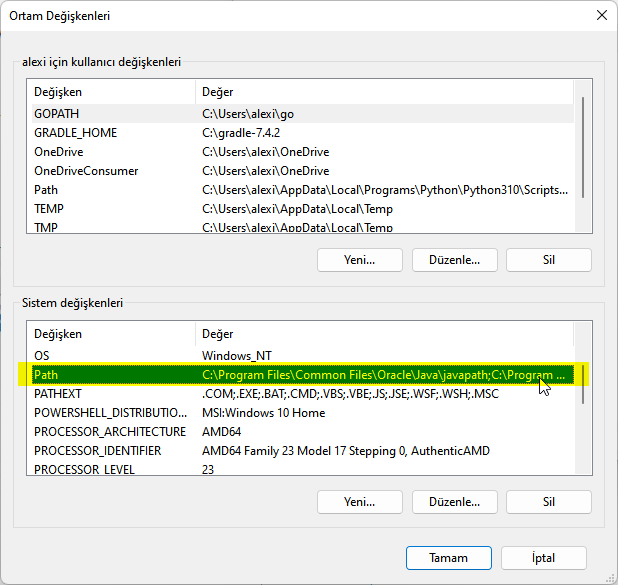Delete system variable using Sil button
The image size is (618, 585).
(x=548, y=502)
